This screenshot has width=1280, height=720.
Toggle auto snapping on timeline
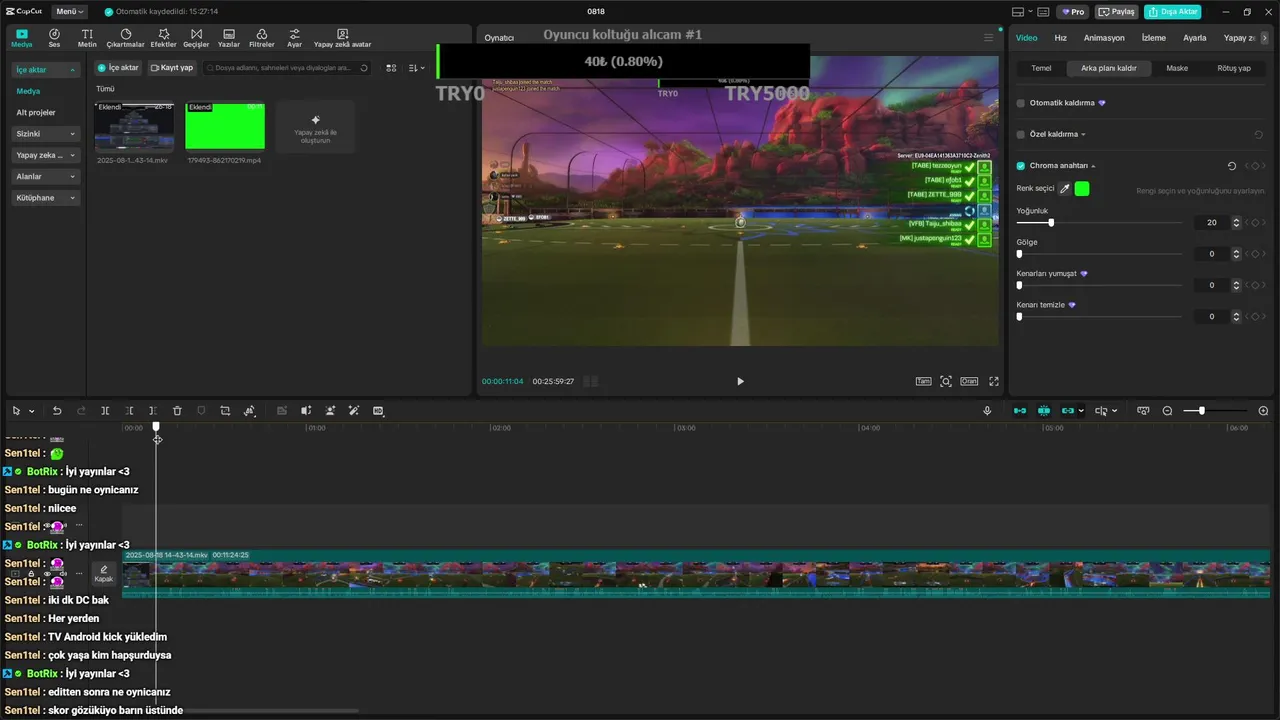pos(1044,411)
